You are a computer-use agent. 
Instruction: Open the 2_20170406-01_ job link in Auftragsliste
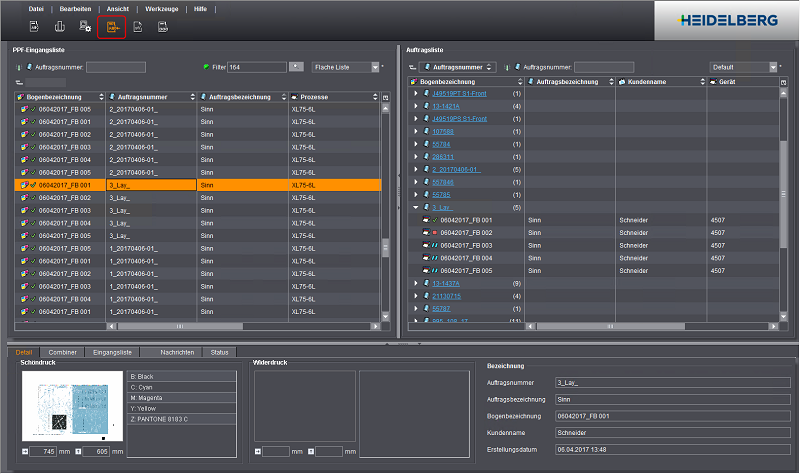coord(456,169)
